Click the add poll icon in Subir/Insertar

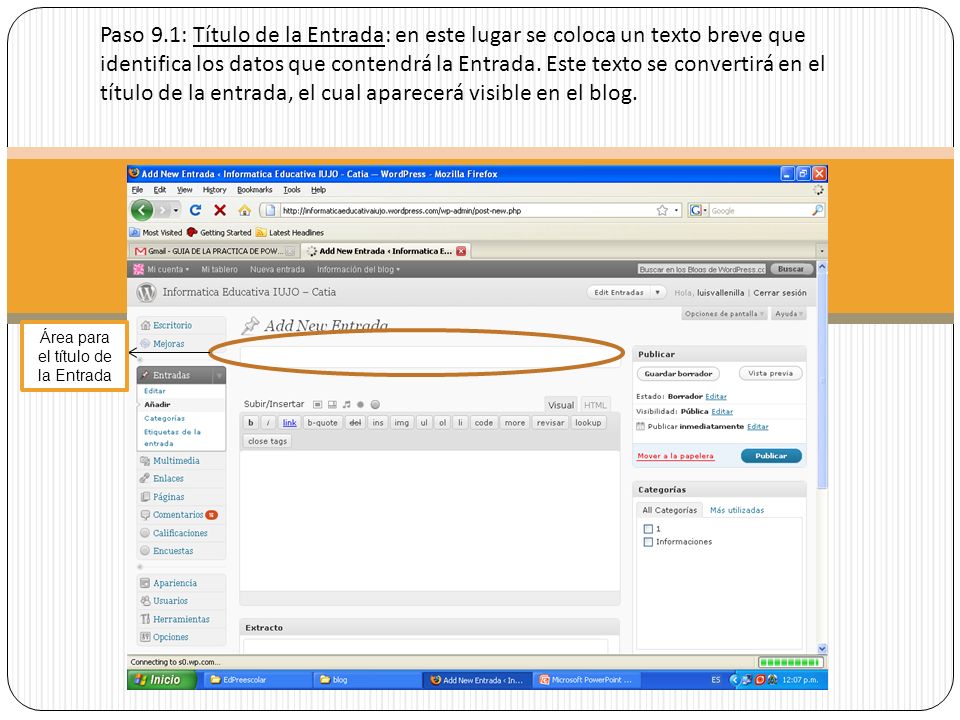375,405
